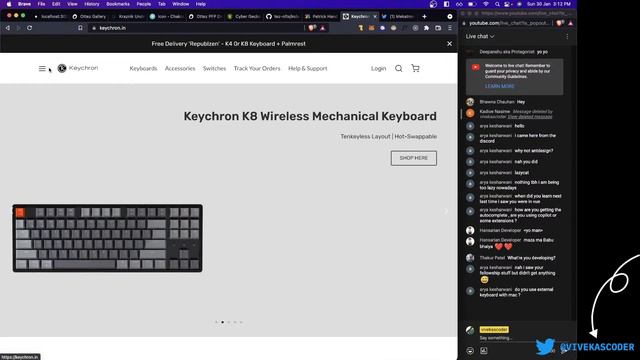
Task: View deleted message link in chat
Action: pyautogui.click(x=530, y=117)
